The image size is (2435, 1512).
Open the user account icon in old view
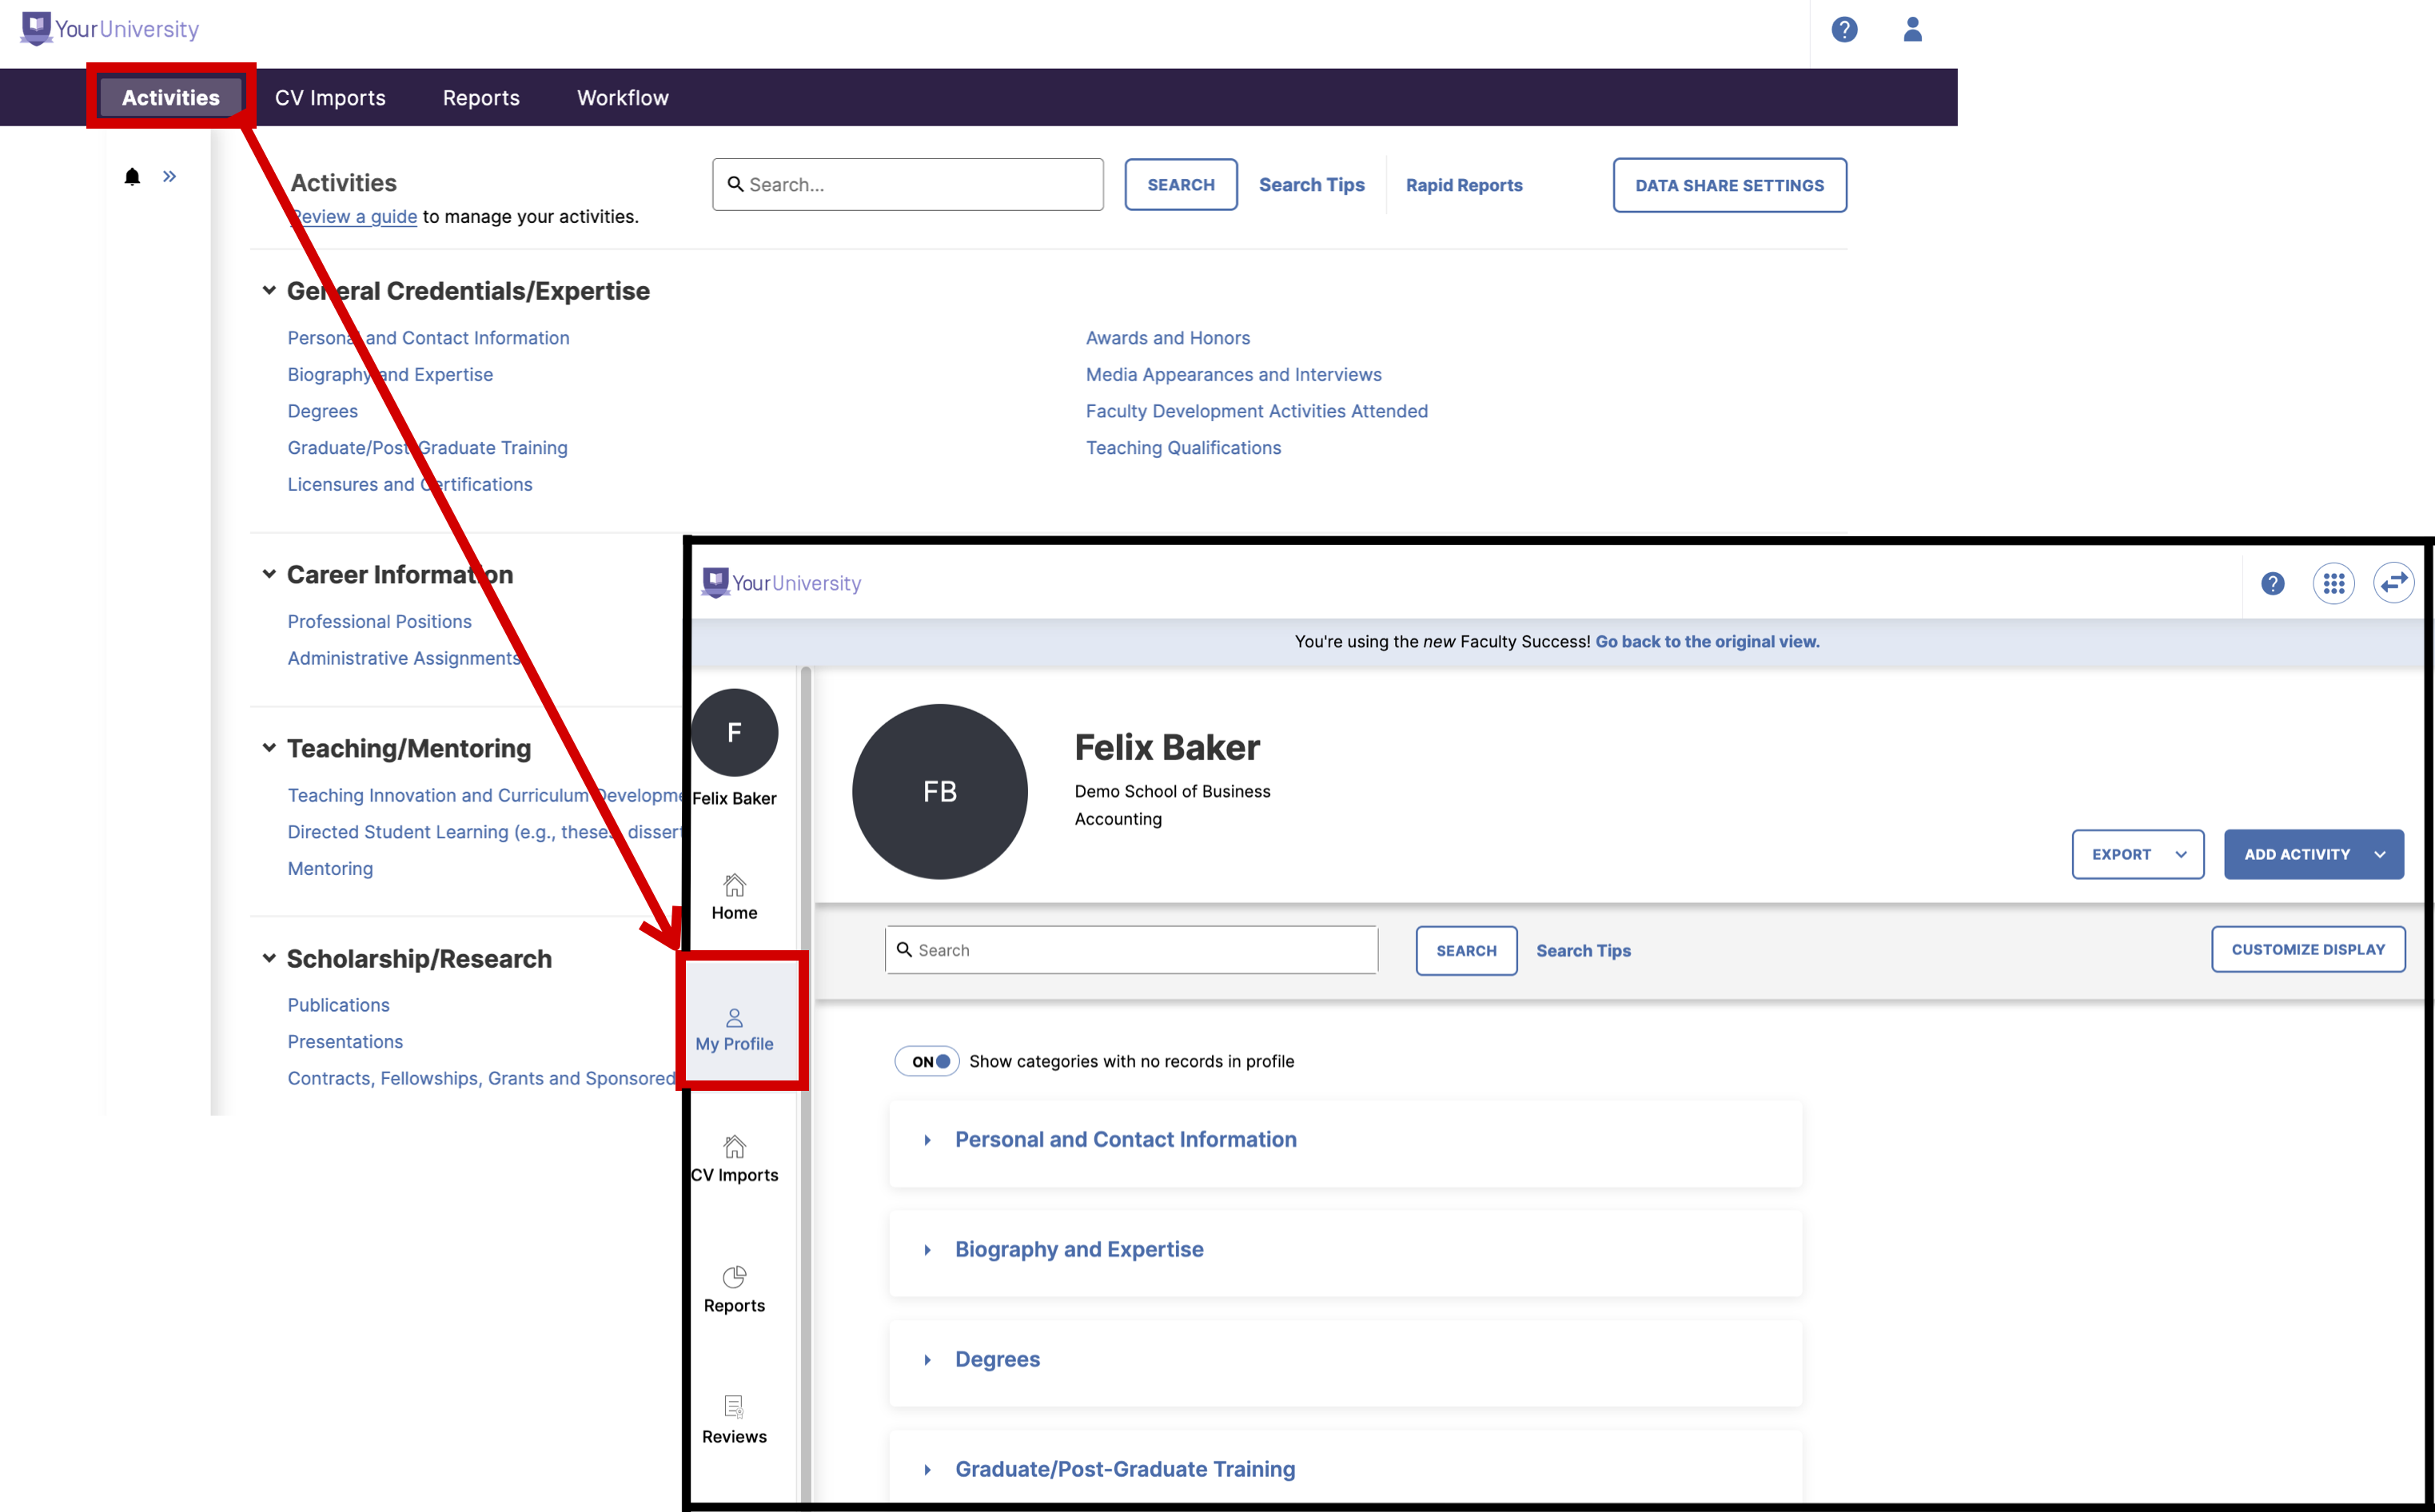tap(1912, 30)
